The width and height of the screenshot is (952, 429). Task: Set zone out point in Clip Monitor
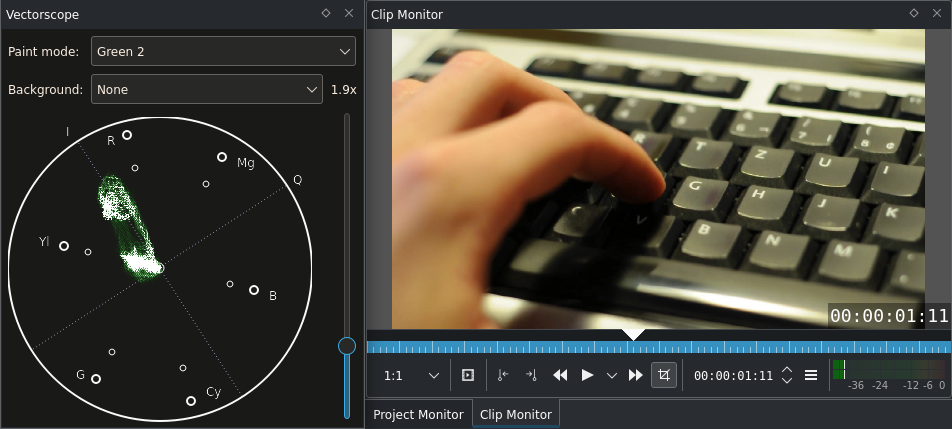[x=531, y=376]
